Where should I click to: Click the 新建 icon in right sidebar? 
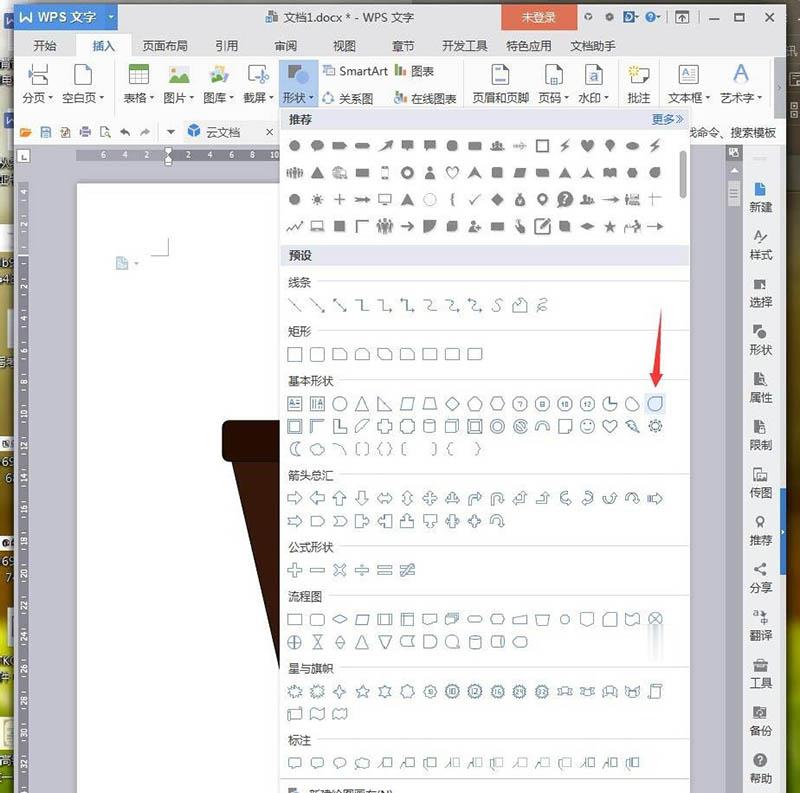click(x=760, y=197)
